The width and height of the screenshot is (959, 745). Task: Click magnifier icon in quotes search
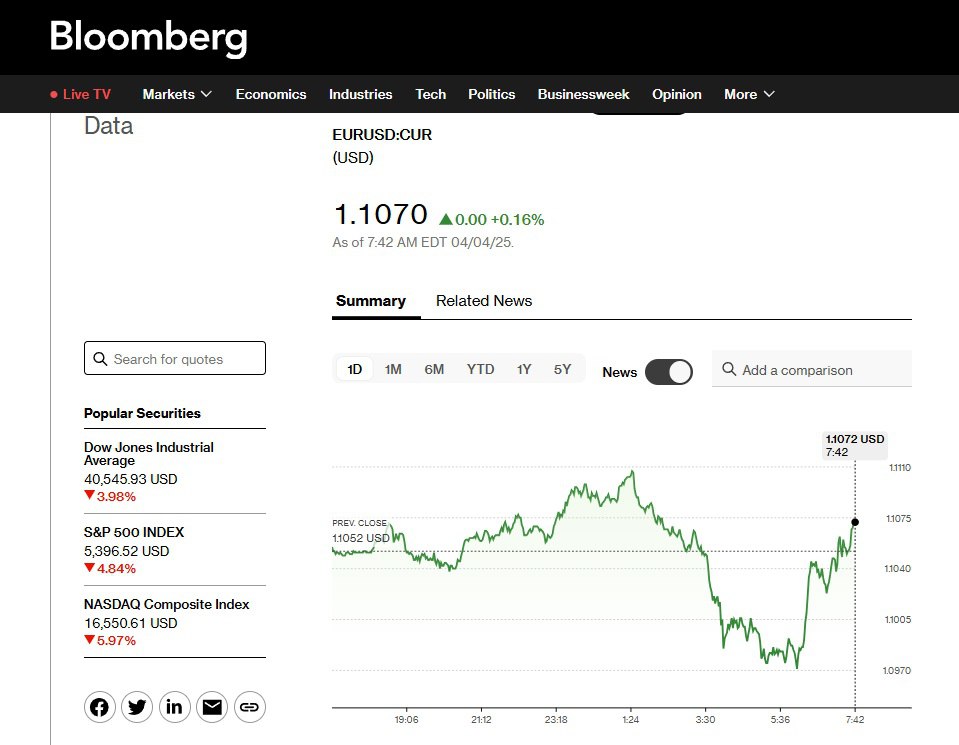point(100,359)
